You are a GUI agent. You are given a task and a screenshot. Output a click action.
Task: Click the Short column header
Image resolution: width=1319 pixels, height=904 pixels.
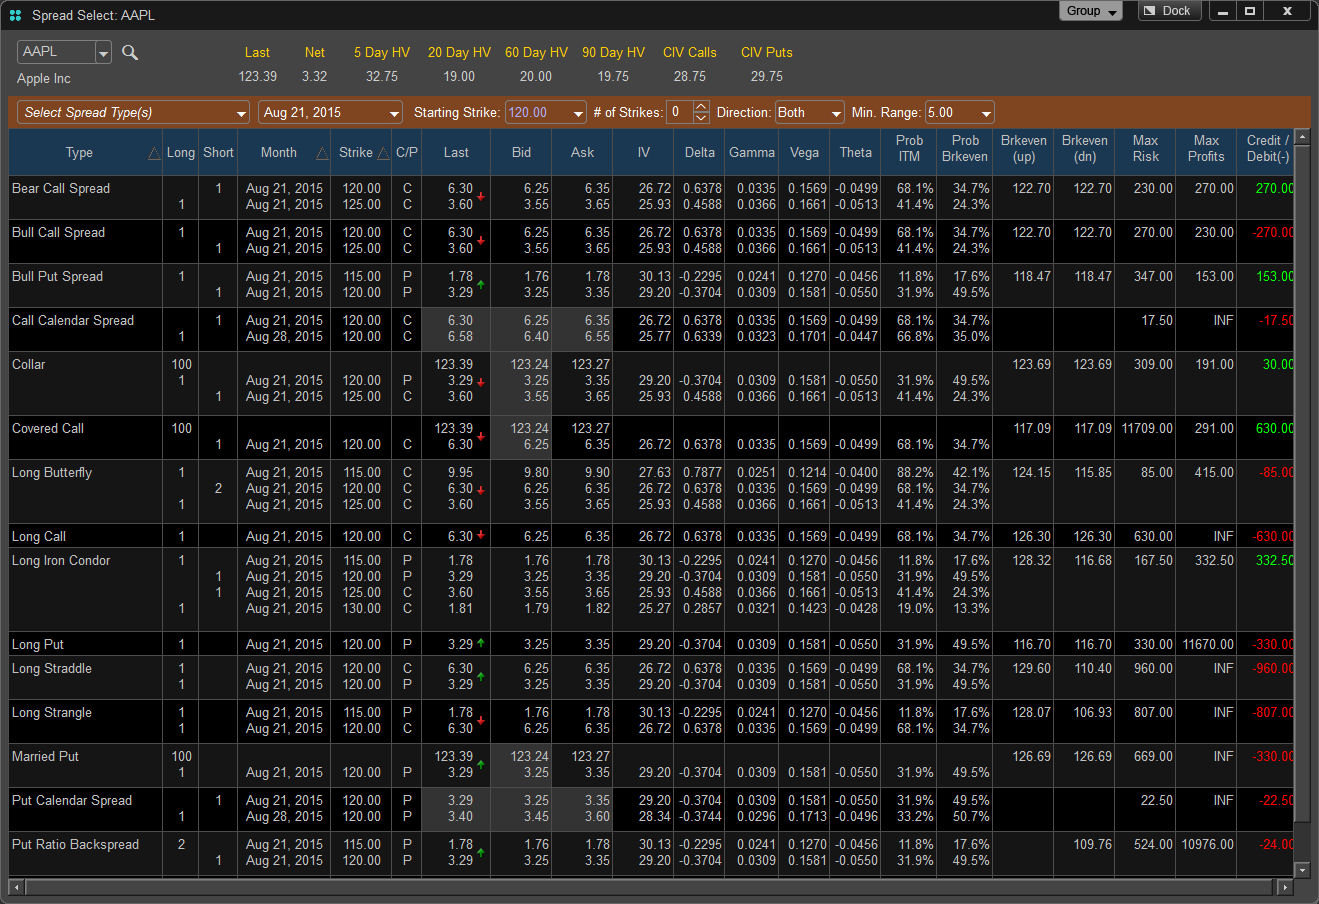pyautogui.click(x=218, y=152)
